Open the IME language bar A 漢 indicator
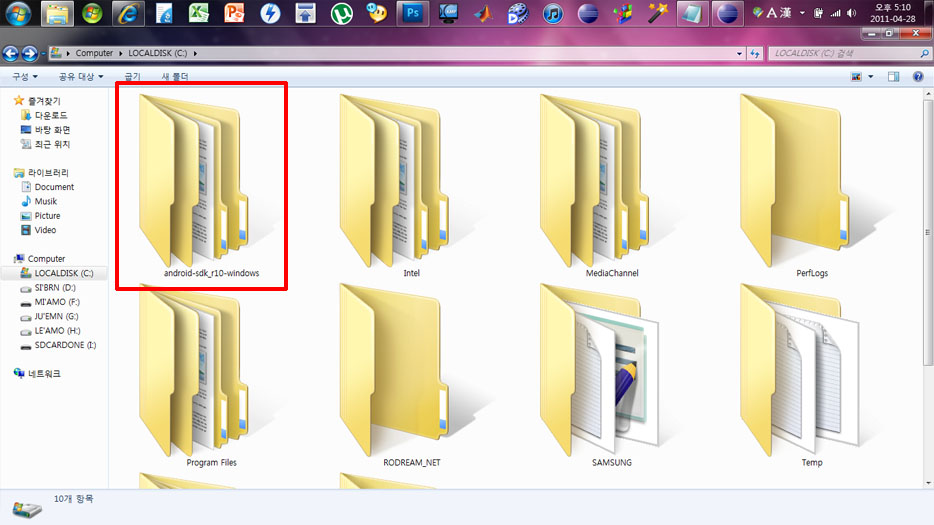 [x=779, y=13]
